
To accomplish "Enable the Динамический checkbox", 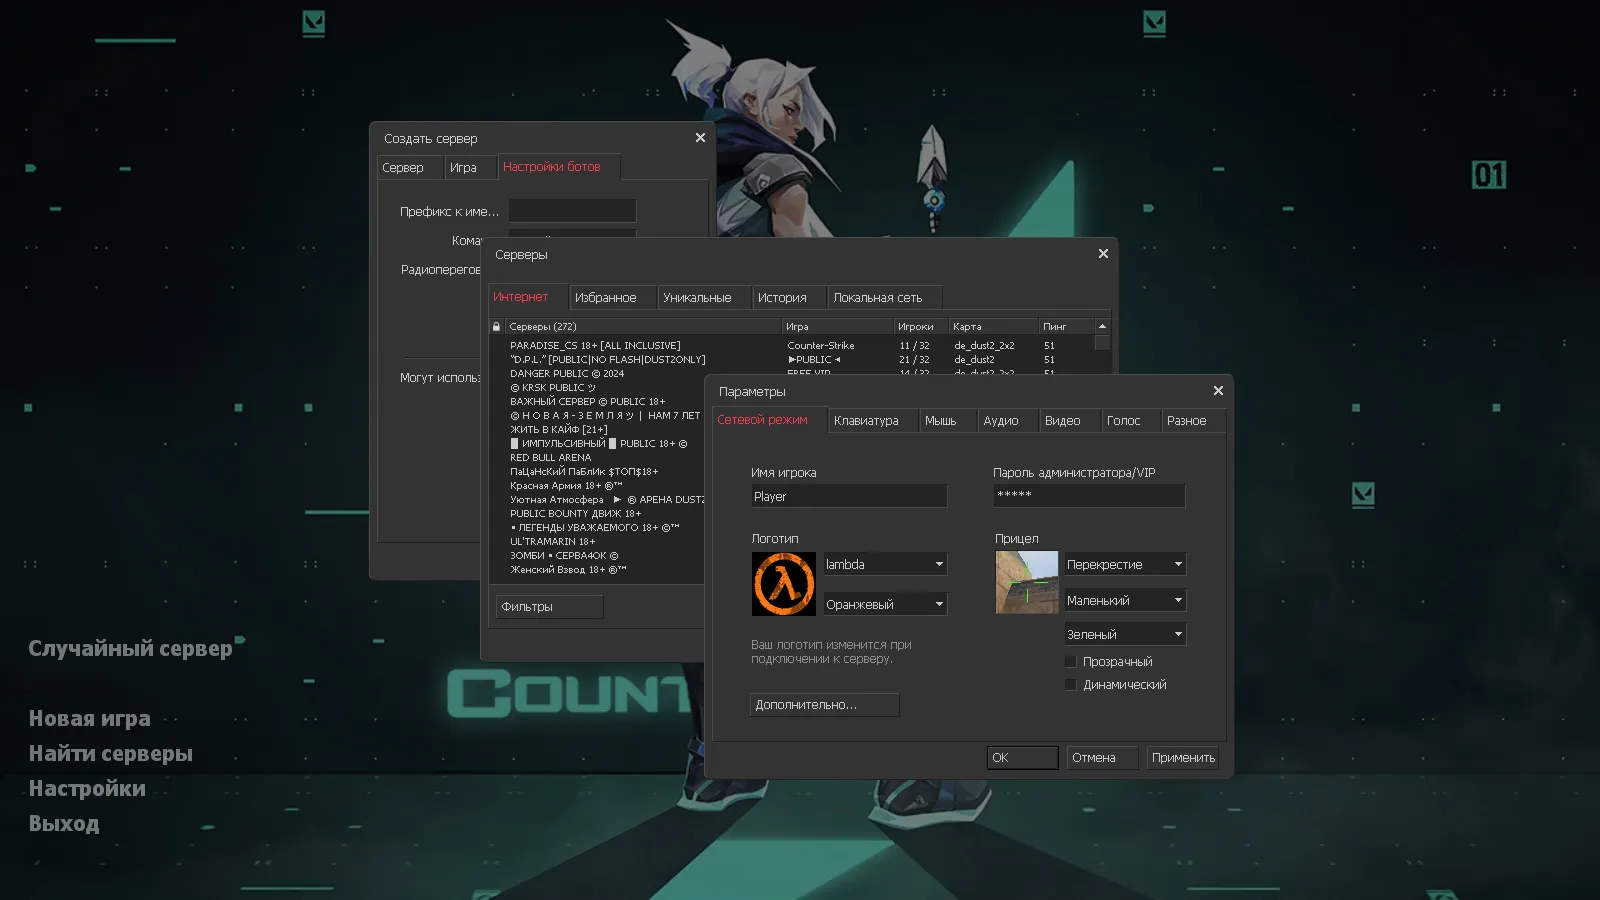I will point(1070,684).
